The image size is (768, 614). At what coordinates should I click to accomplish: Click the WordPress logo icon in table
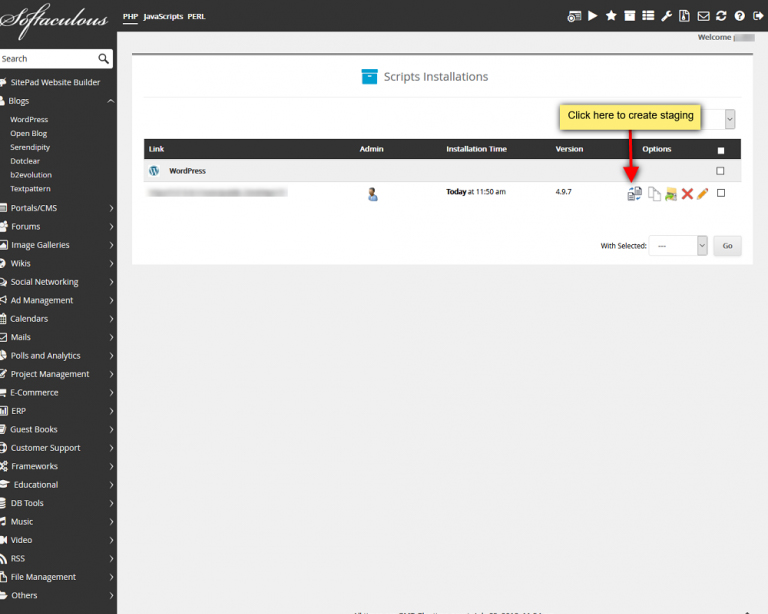point(154,171)
